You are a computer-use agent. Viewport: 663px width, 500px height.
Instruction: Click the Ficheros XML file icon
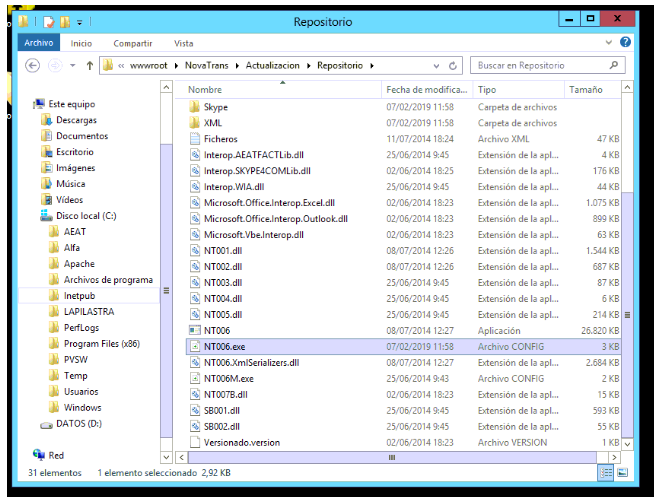[x=195, y=139]
